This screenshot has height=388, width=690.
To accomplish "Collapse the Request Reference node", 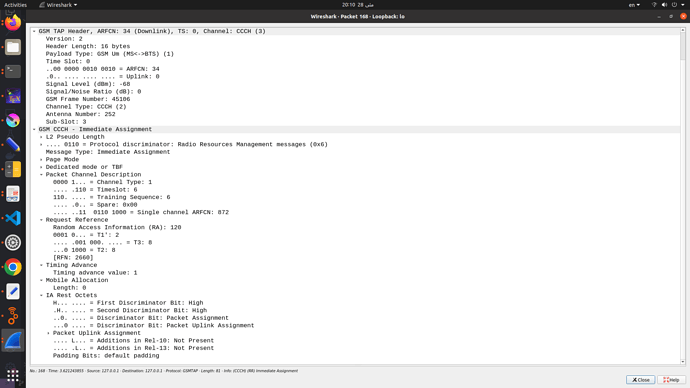I will [41, 220].
